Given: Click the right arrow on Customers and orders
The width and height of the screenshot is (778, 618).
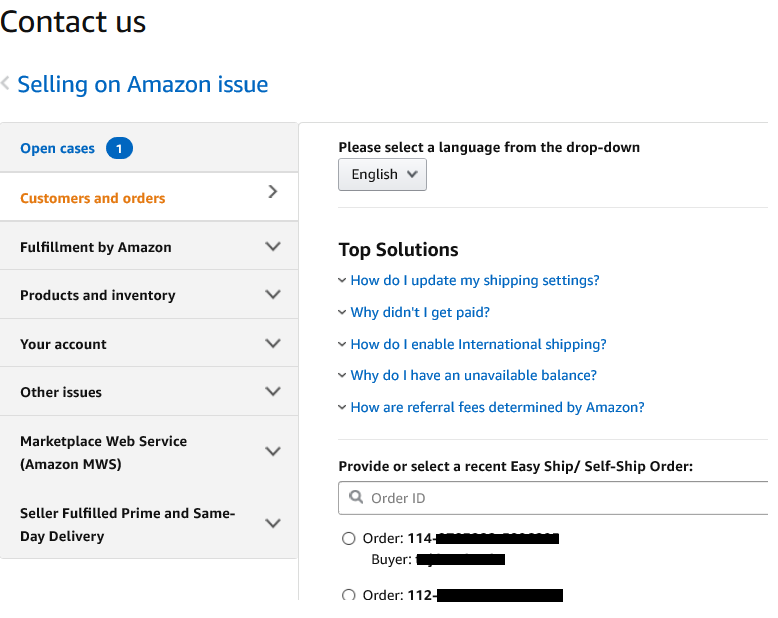Looking at the screenshot, I should click(x=273, y=192).
